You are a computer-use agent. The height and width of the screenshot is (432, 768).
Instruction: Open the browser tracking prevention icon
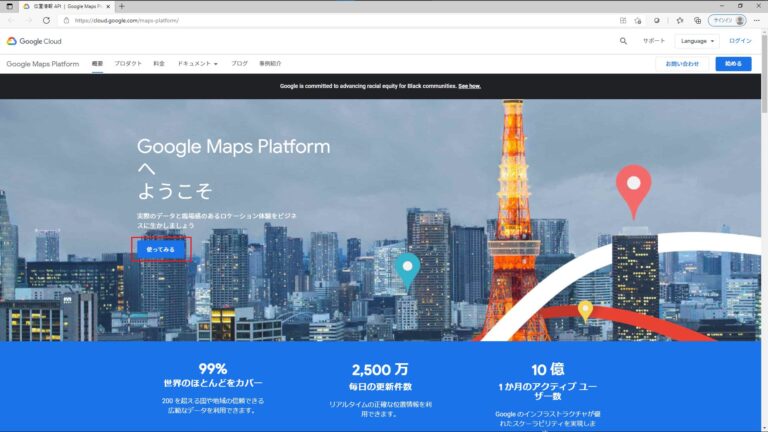(x=656, y=21)
